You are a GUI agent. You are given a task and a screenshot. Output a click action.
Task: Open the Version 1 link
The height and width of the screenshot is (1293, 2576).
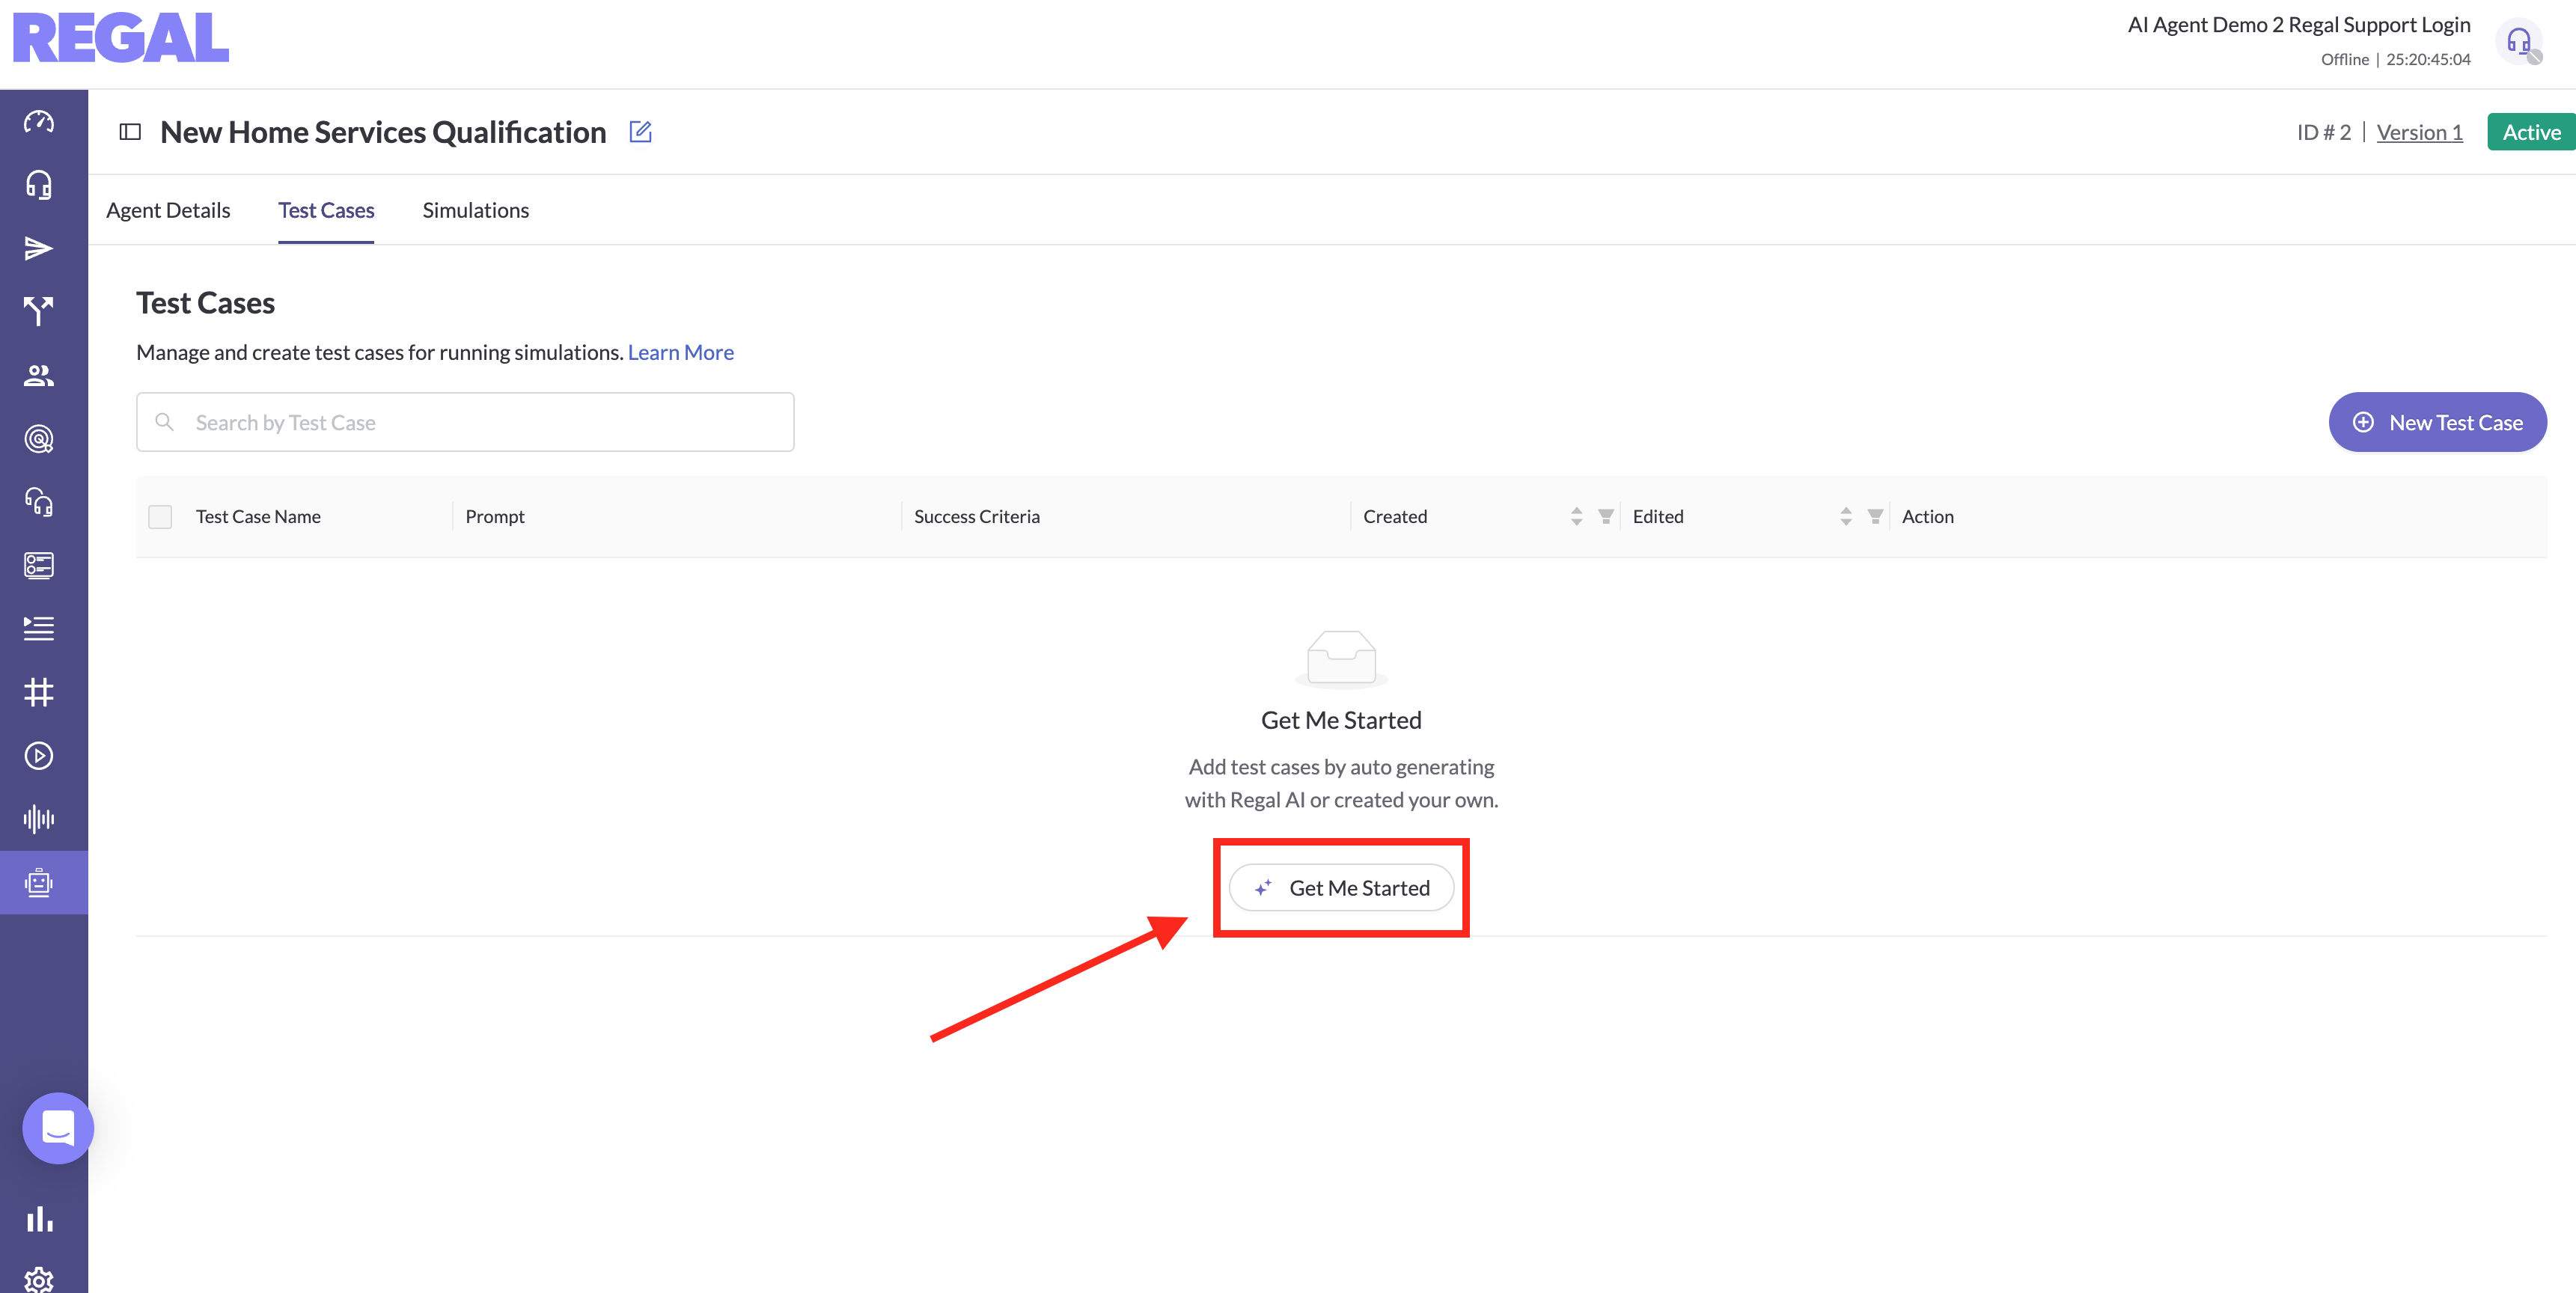pos(2420,132)
